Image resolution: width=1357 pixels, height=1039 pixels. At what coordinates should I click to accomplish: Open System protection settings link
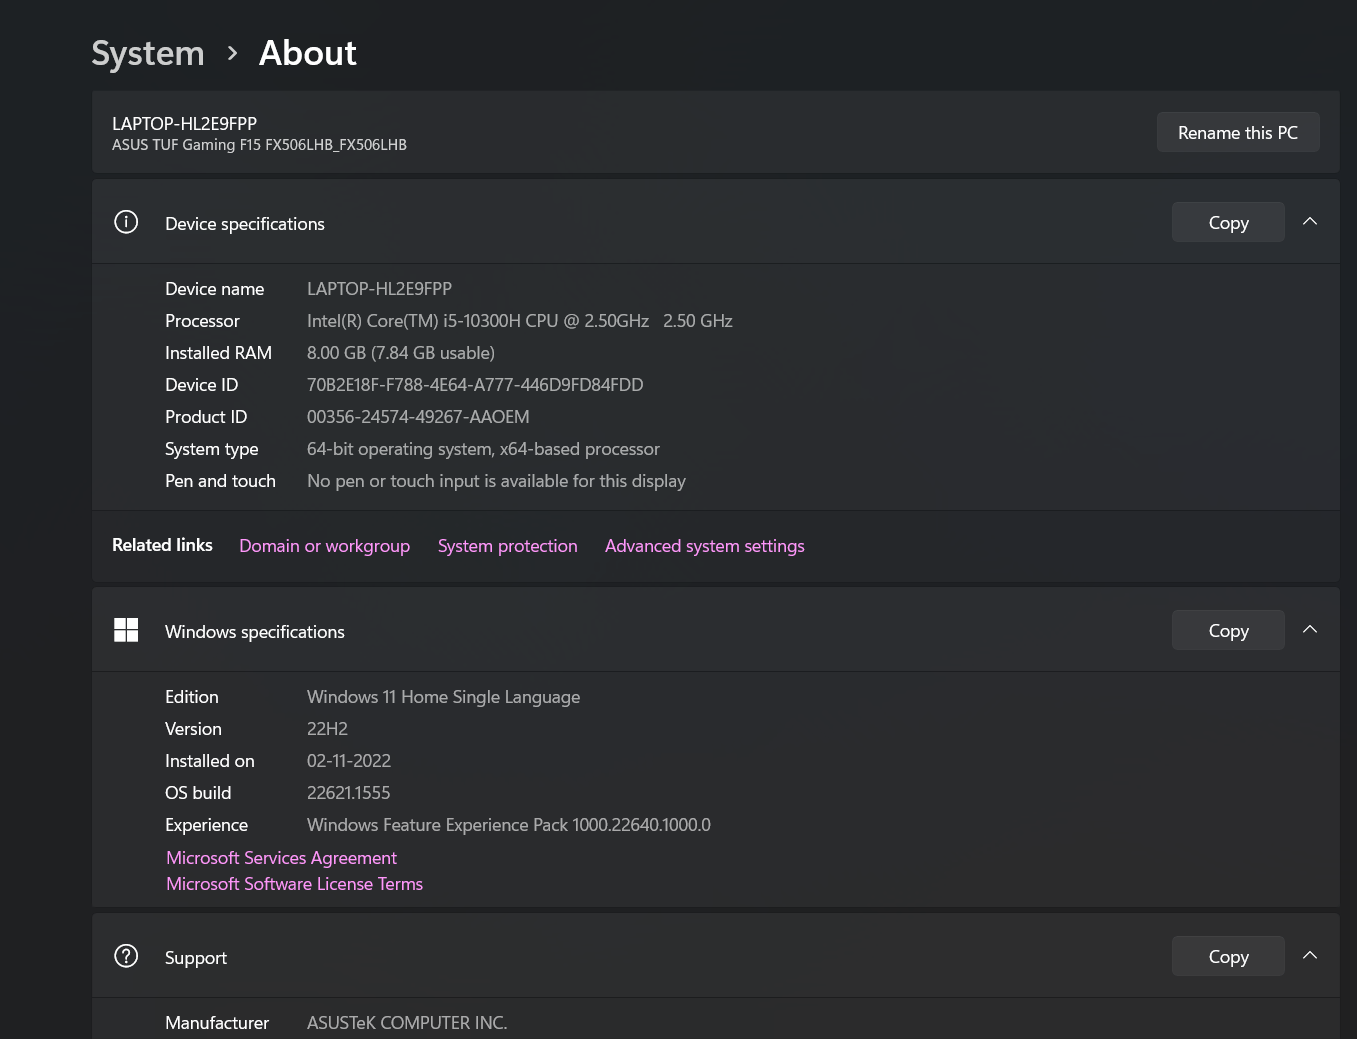click(507, 546)
